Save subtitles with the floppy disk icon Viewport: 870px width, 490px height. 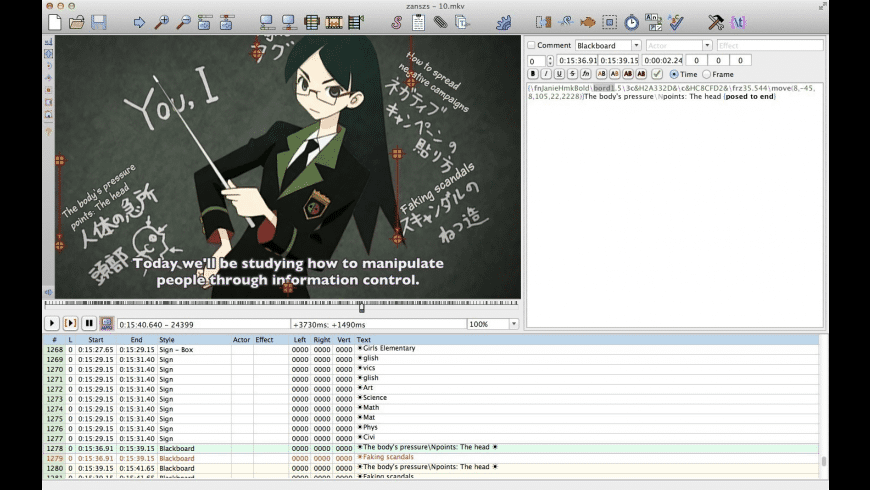tap(99, 22)
